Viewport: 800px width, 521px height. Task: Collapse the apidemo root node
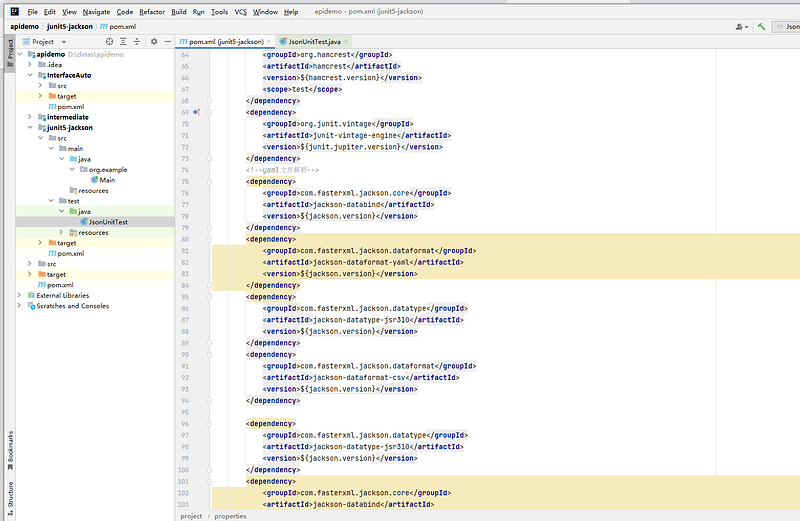(x=20, y=54)
